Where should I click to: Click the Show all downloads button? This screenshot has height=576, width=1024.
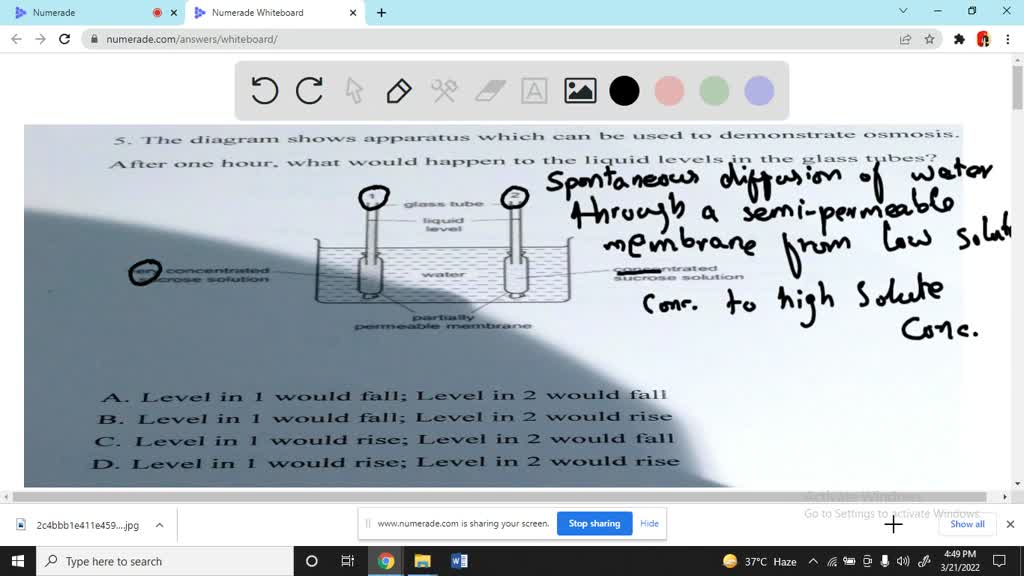pyautogui.click(x=966, y=523)
